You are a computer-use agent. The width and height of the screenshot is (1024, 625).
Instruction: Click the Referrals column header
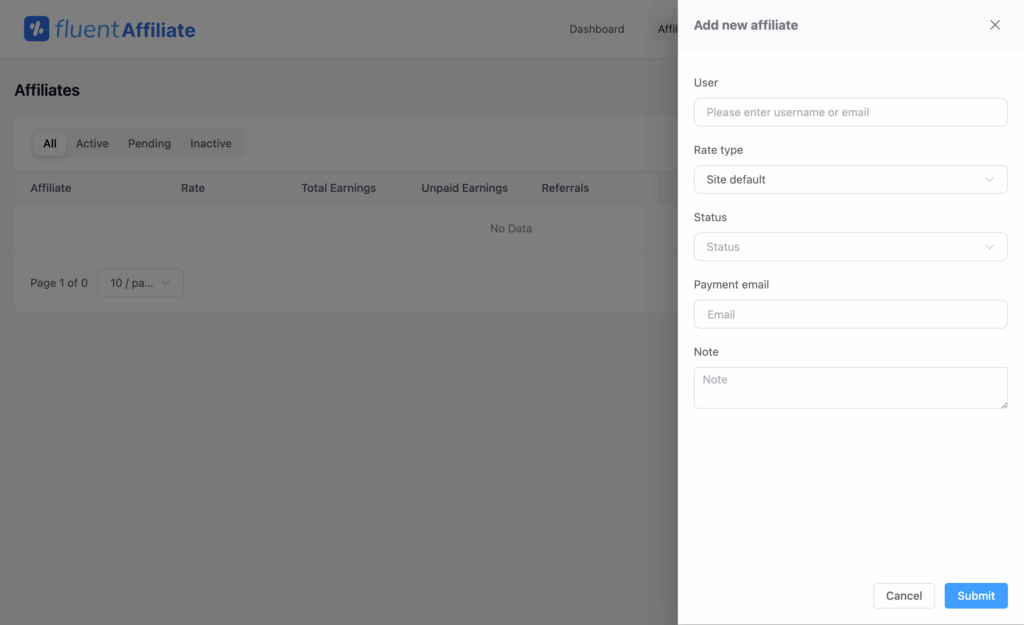(564, 187)
